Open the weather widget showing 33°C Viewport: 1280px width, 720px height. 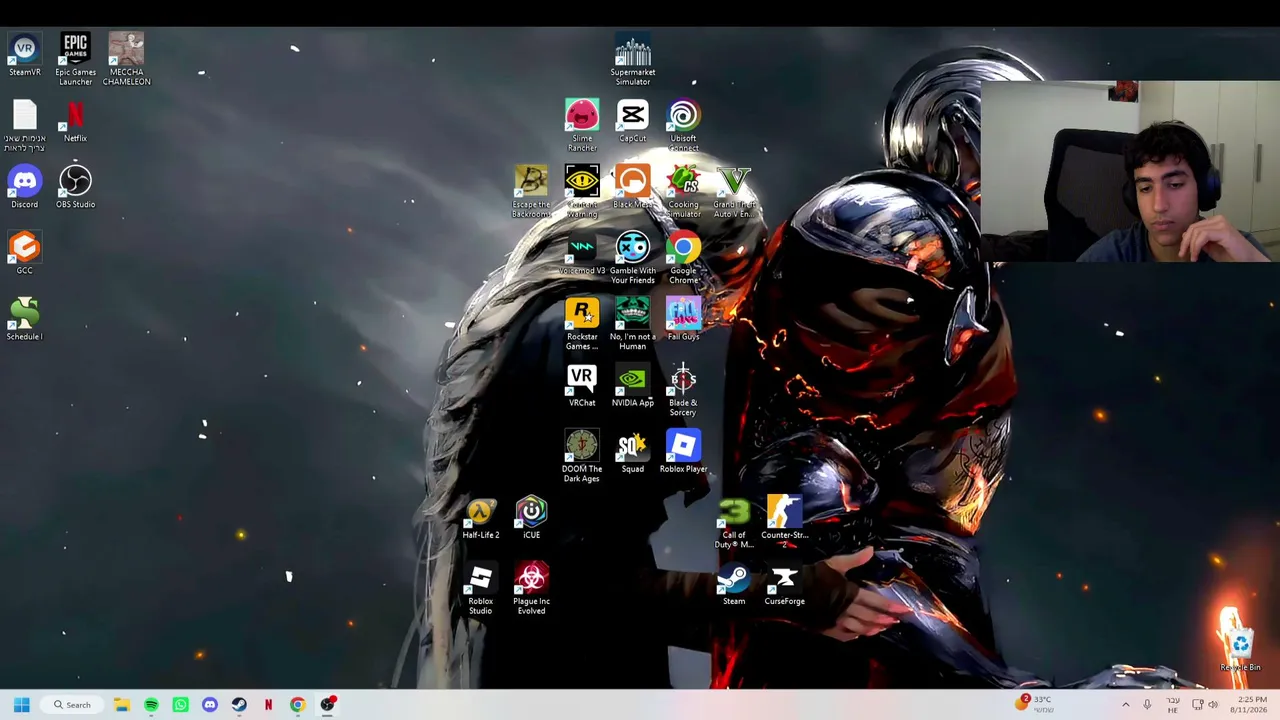1033,704
